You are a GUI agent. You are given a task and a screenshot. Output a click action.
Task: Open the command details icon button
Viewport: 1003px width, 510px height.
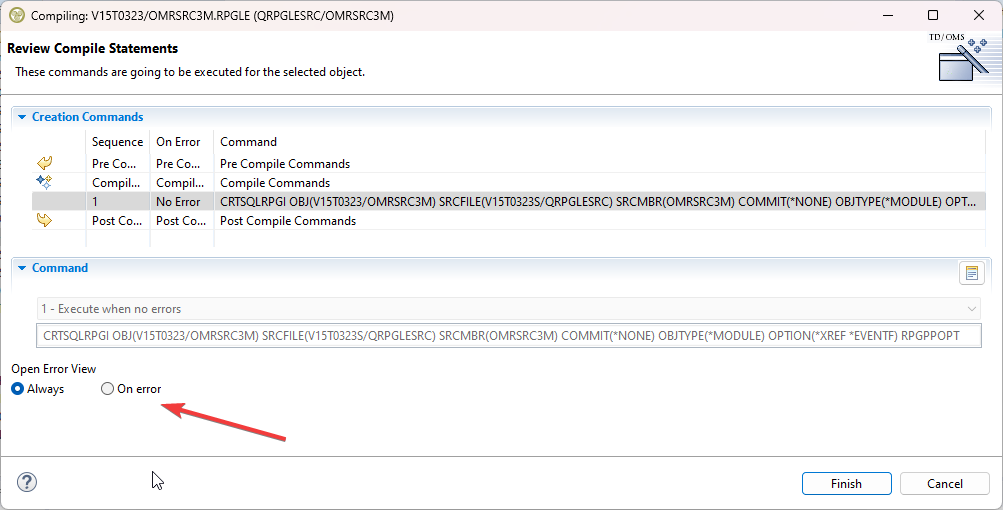[971, 273]
